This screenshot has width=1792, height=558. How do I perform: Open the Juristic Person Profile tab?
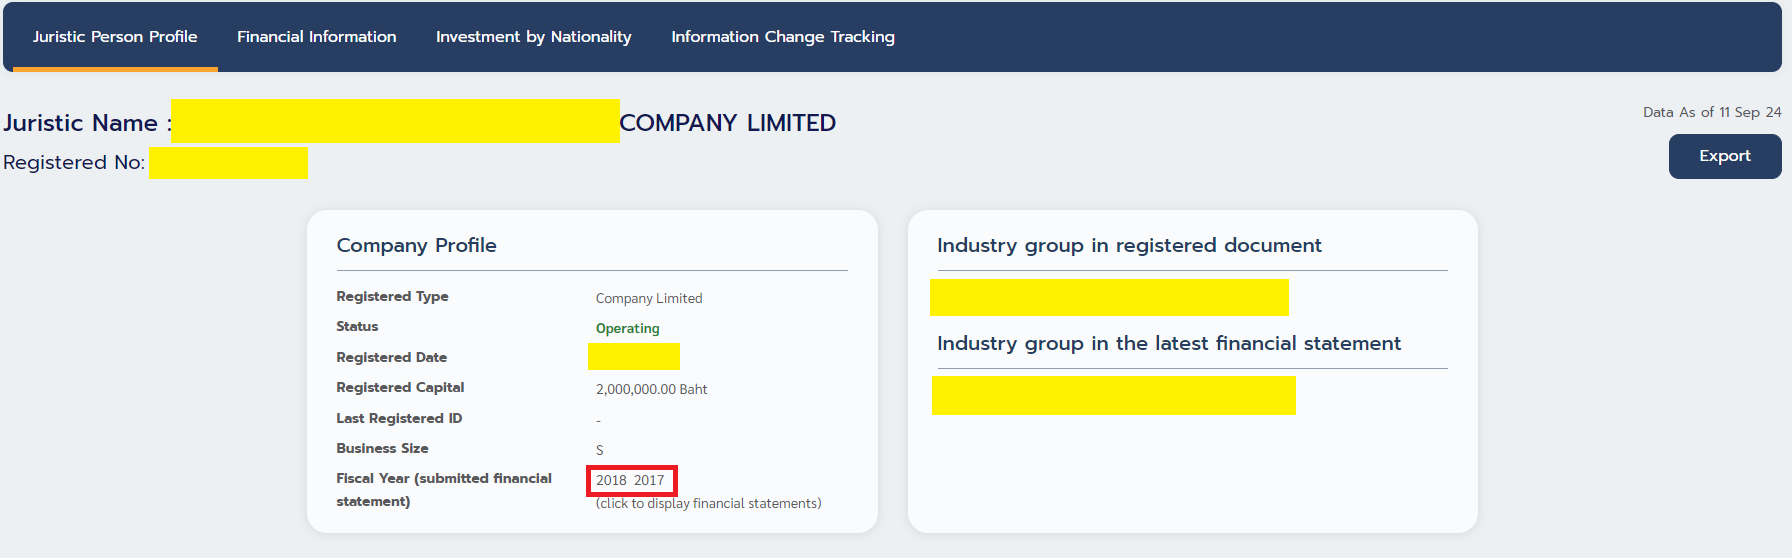(x=115, y=37)
